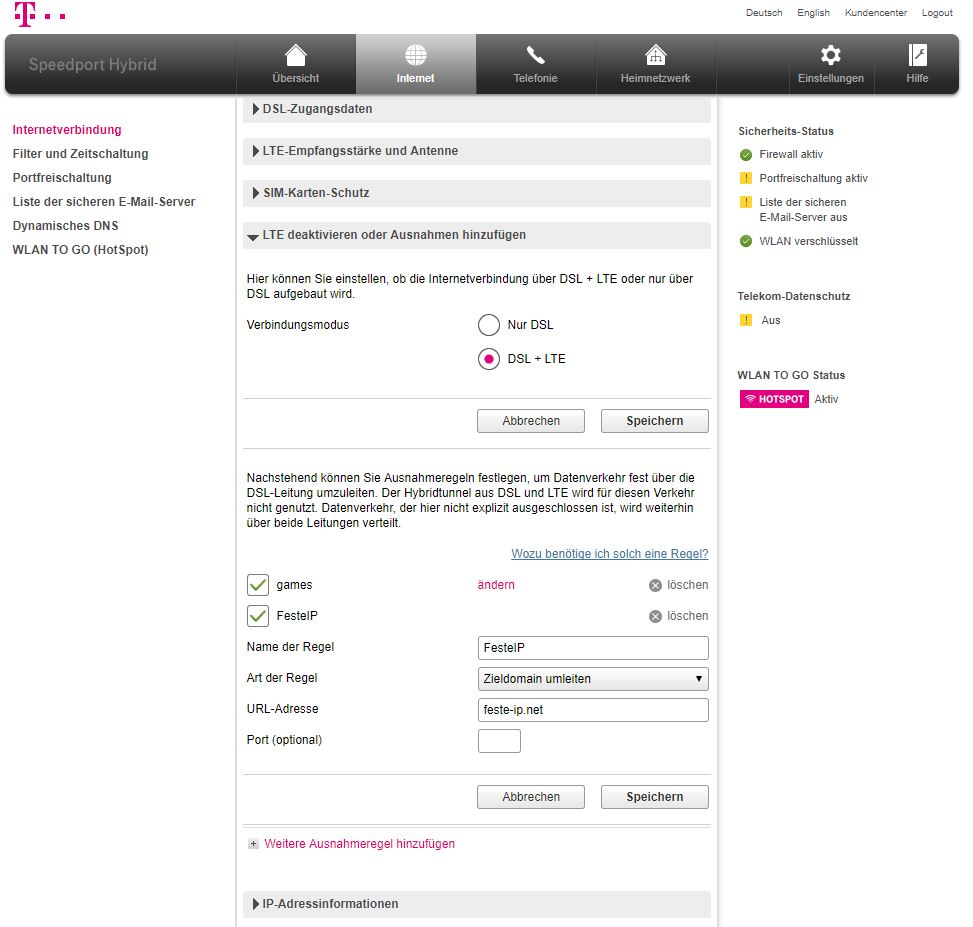The image size is (973, 927).
Task: Toggle the FesteIP rule checkbox
Action: click(x=257, y=616)
